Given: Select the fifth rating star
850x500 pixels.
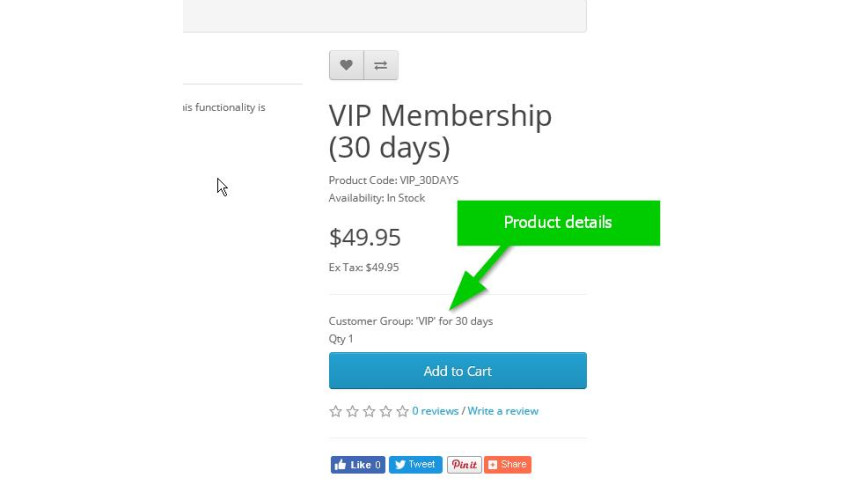Looking at the screenshot, I should [x=402, y=412].
